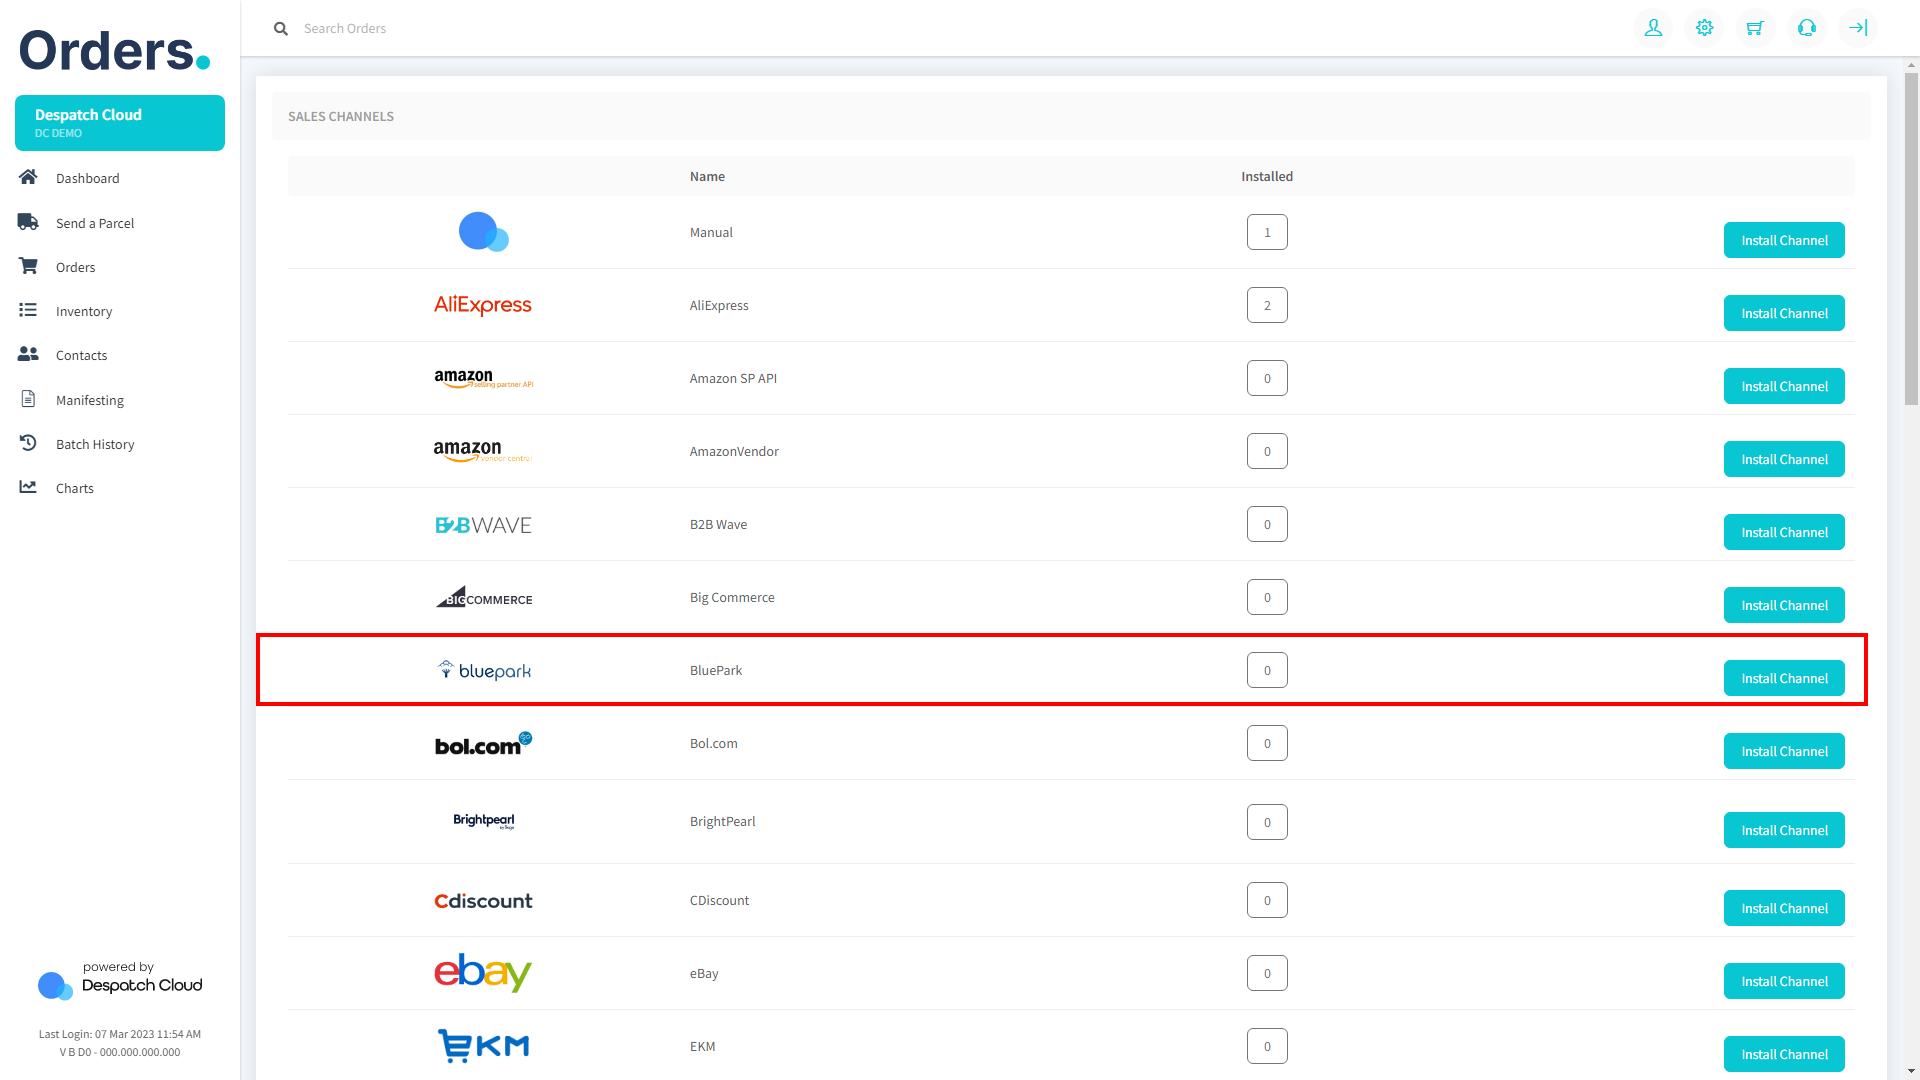
Task: Click the AliExpress installed count box
Action: click(x=1267, y=305)
